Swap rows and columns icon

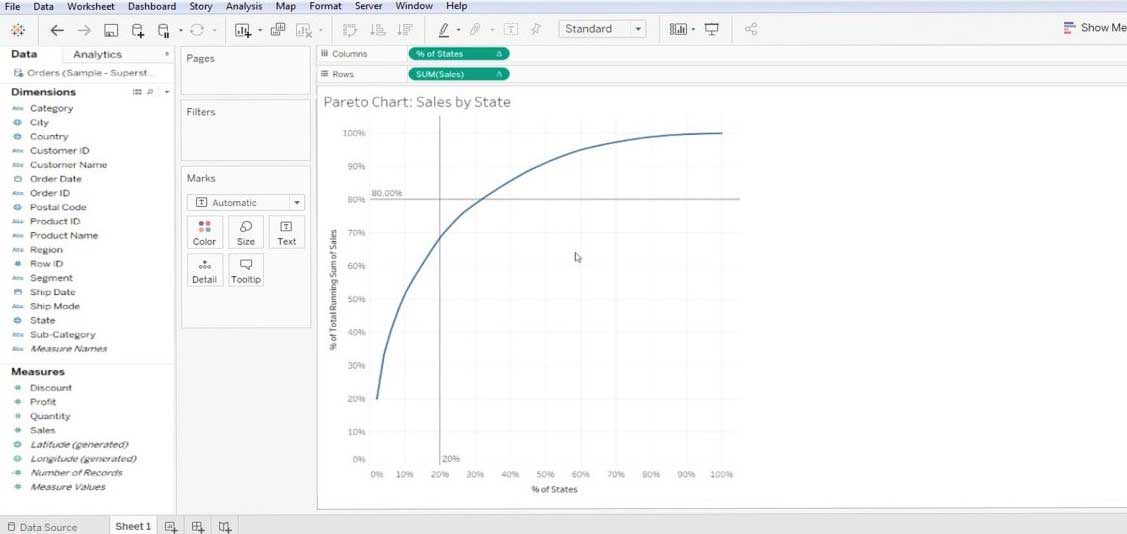pos(350,30)
